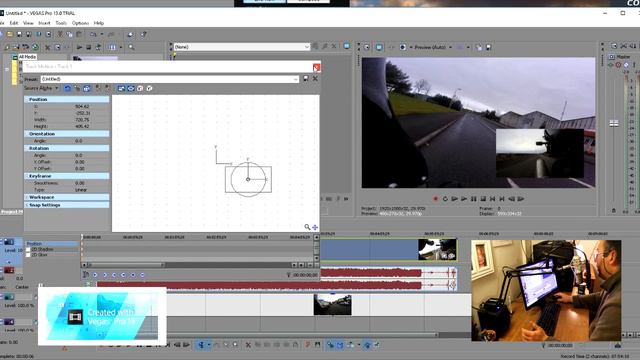Open the Options menu

click(x=80, y=23)
